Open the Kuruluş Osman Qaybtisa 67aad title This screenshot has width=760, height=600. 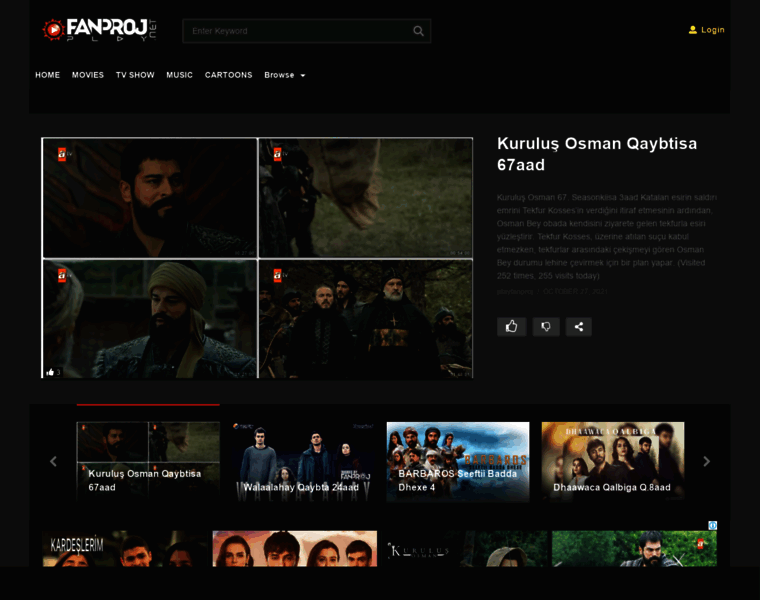[x=597, y=154]
